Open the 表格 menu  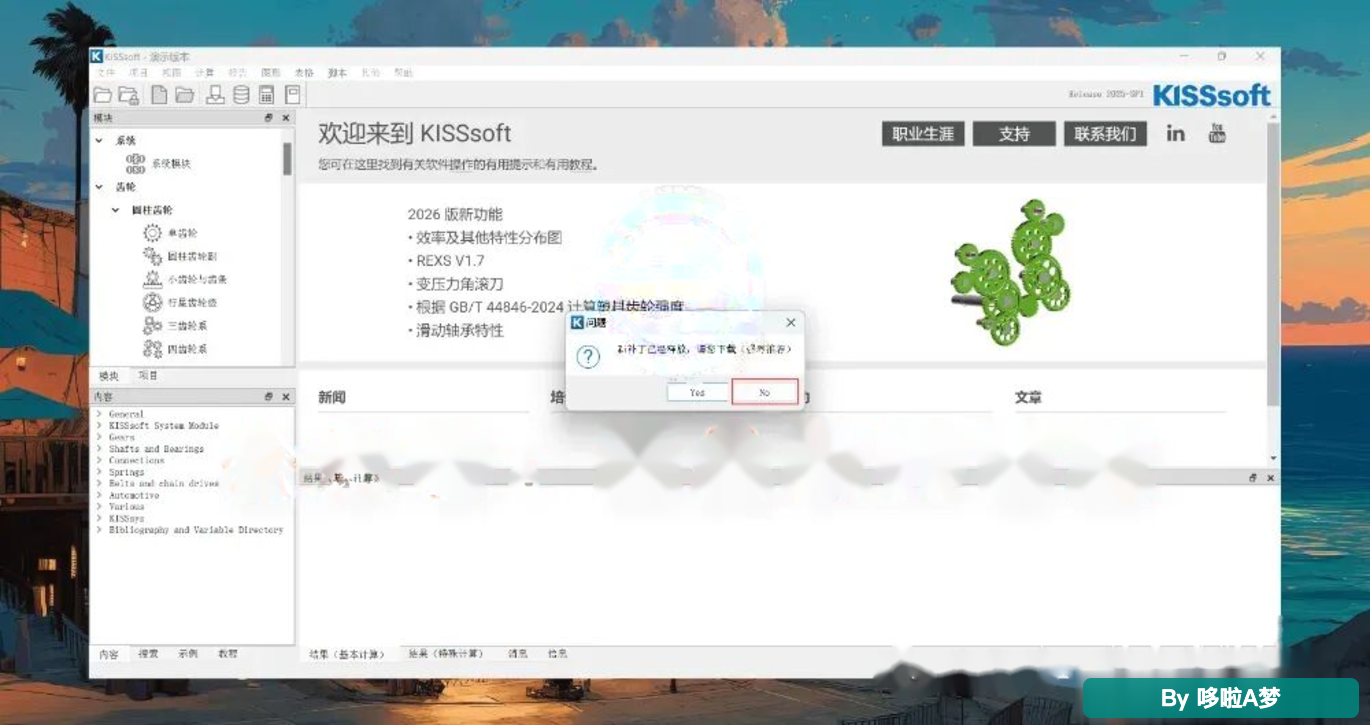[304, 73]
